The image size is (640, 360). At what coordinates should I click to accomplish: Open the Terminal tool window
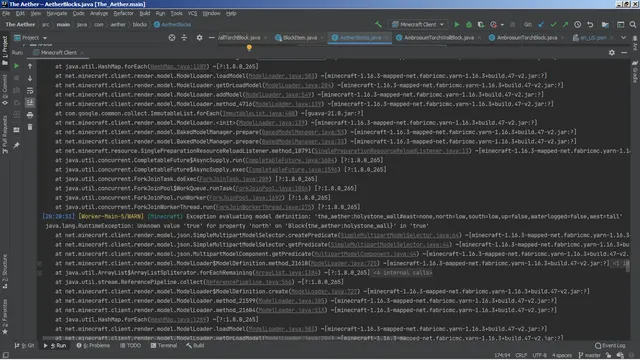click(x=164, y=346)
